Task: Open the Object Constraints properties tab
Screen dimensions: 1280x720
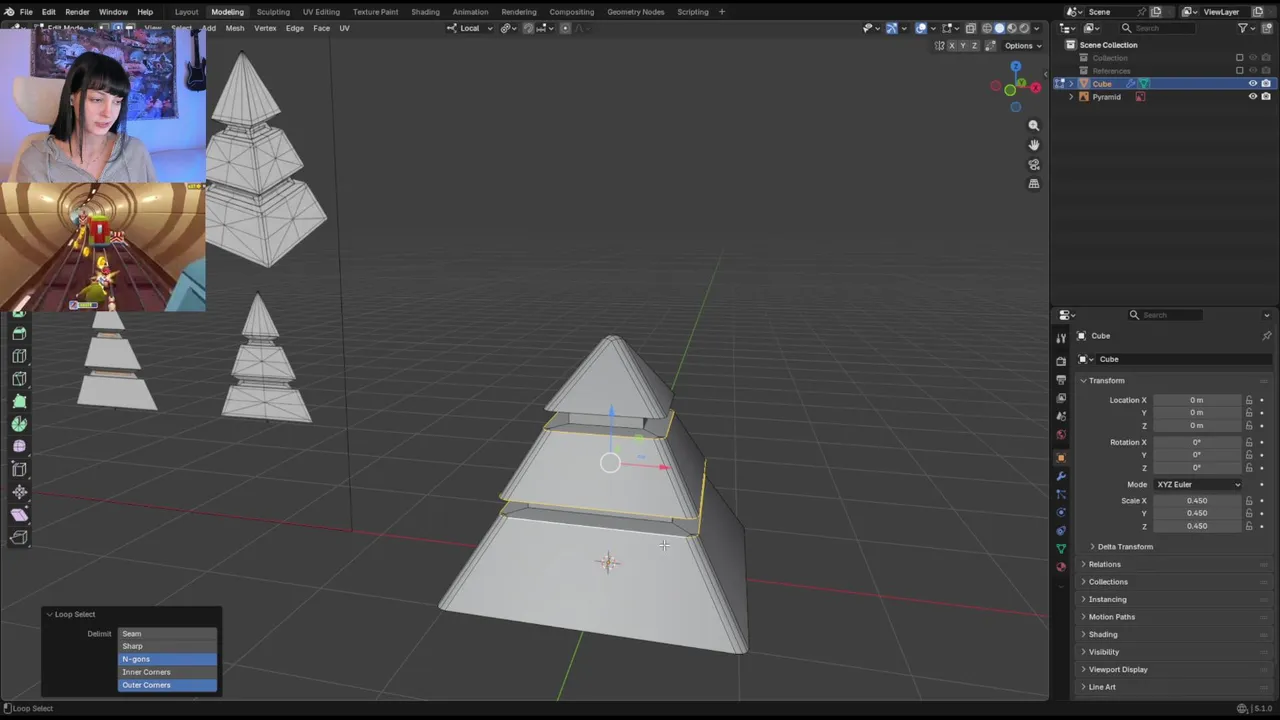Action: tap(1061, 530)
